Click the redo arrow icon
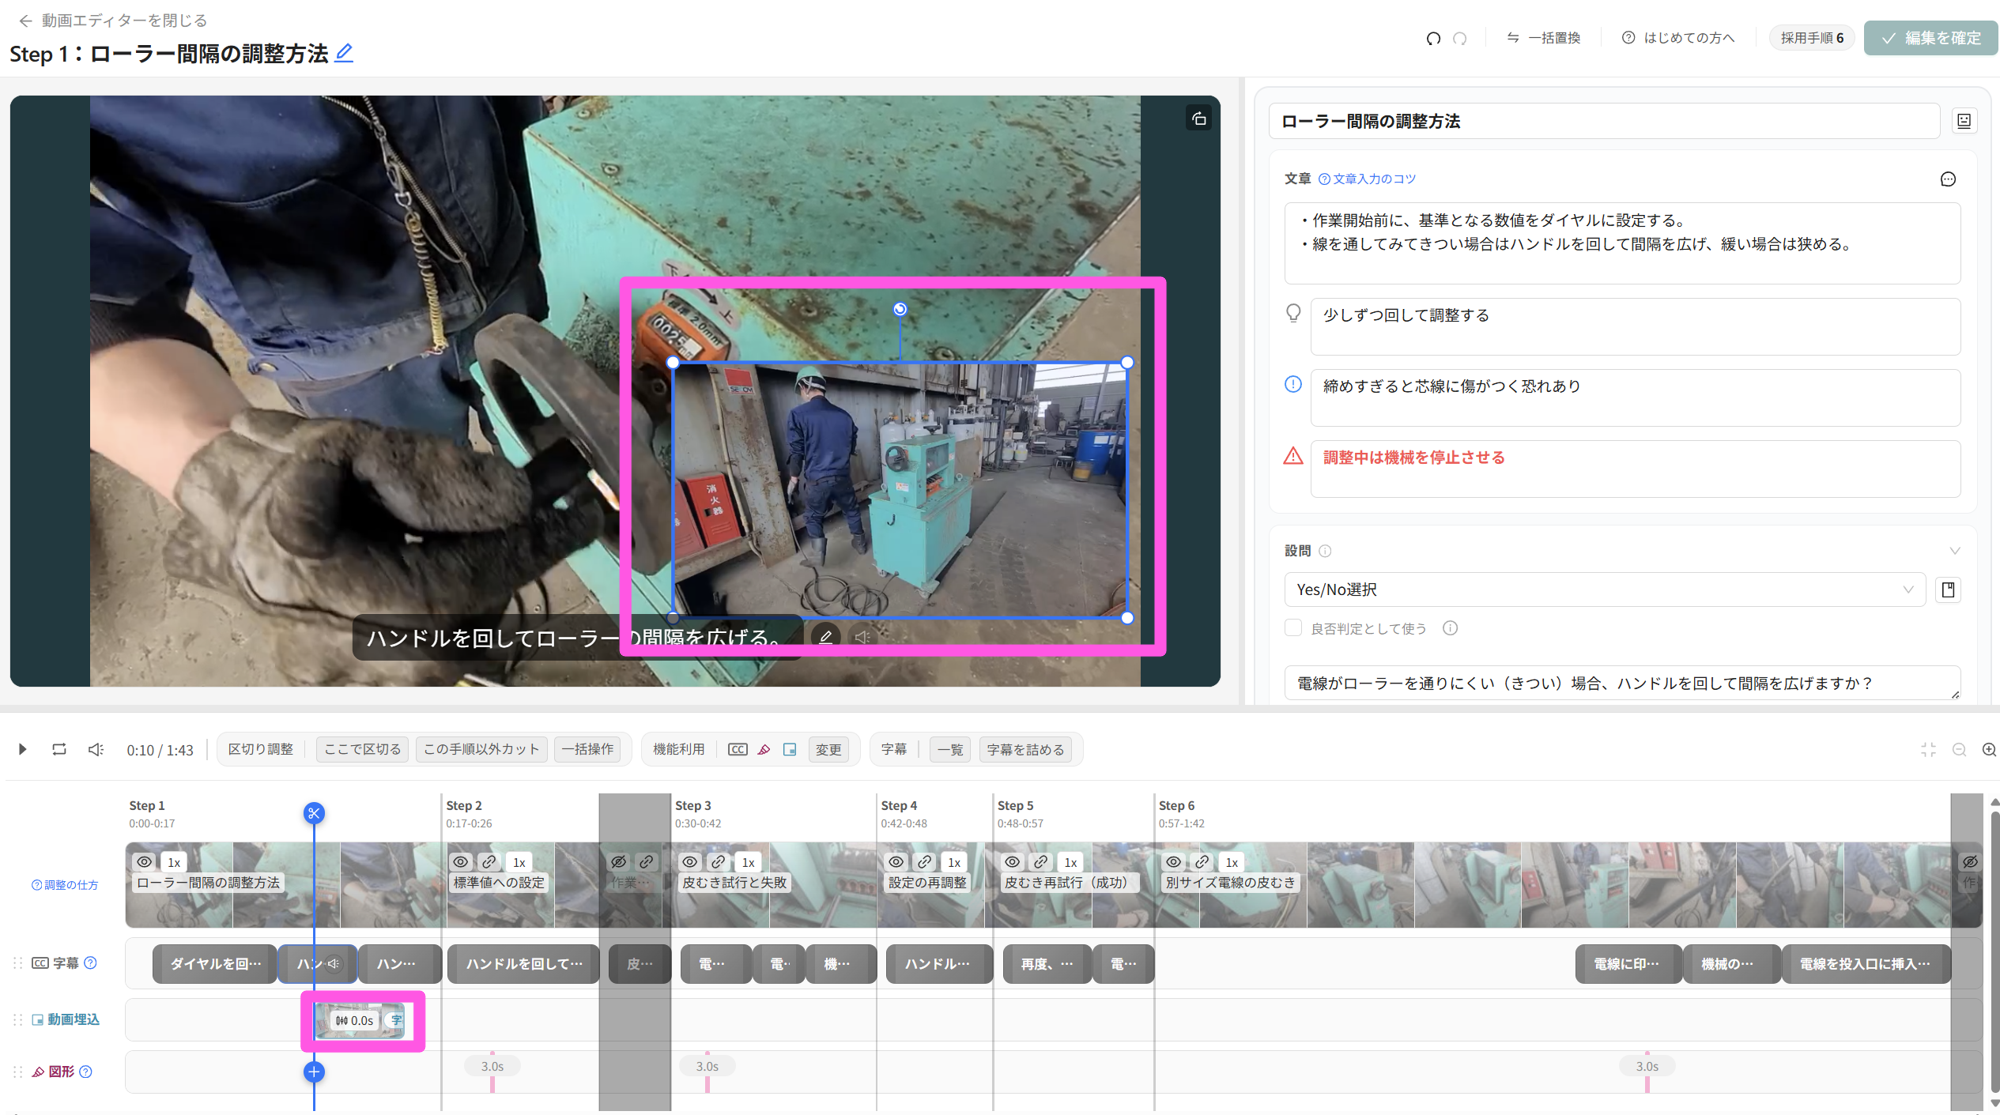Viewport: 2000px width, 1115px height. click(x=1460, y=38)
